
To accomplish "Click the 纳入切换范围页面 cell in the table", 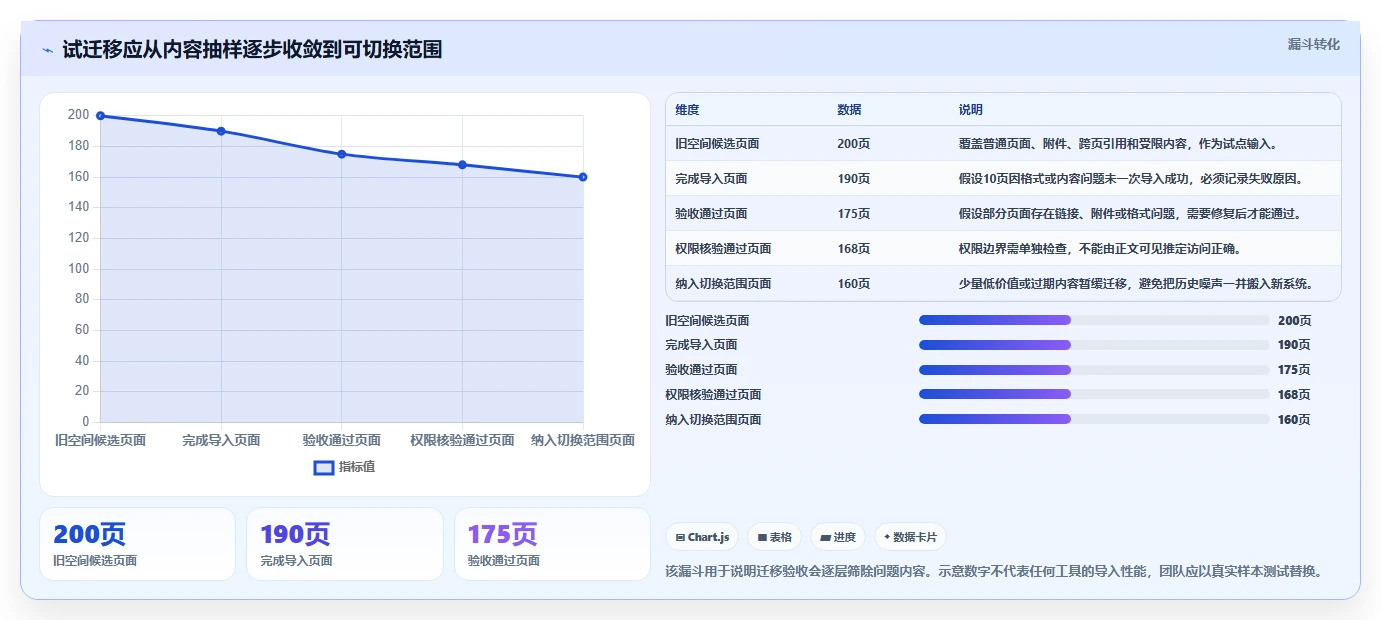I will coord(723,284).
